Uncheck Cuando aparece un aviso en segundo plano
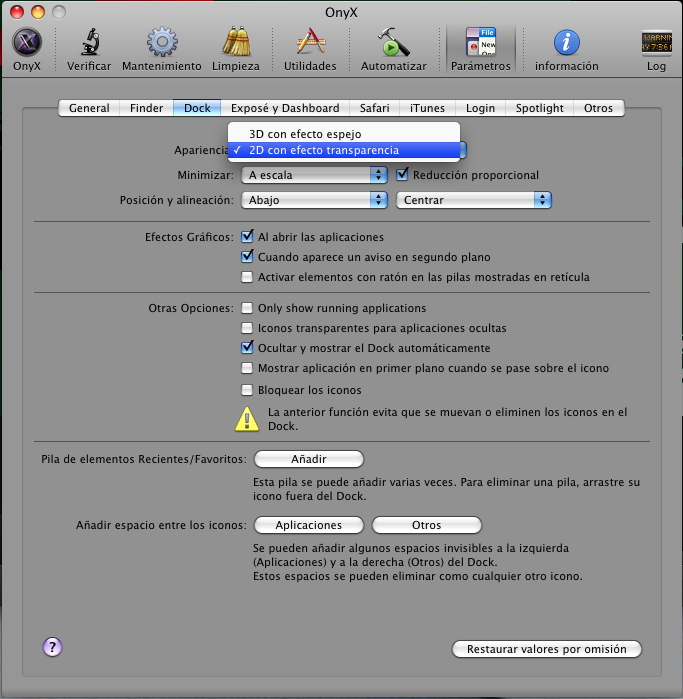683x699 pixels. point(247,256)
